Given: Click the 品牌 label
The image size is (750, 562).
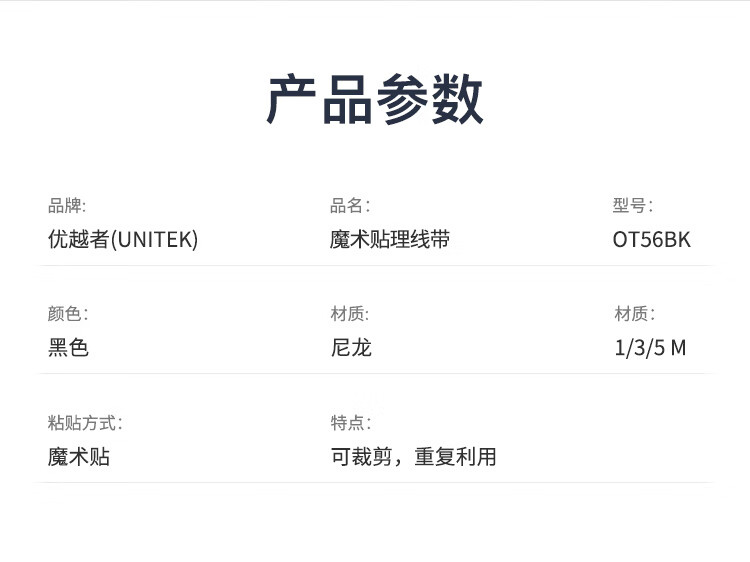Looking at the screenshot, I should (x=67, y=206).
